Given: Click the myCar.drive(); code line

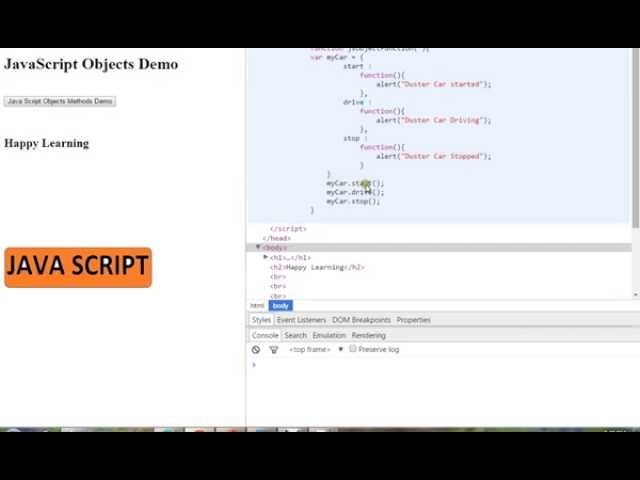Looking at the screenshot, I should coord(355,192).
